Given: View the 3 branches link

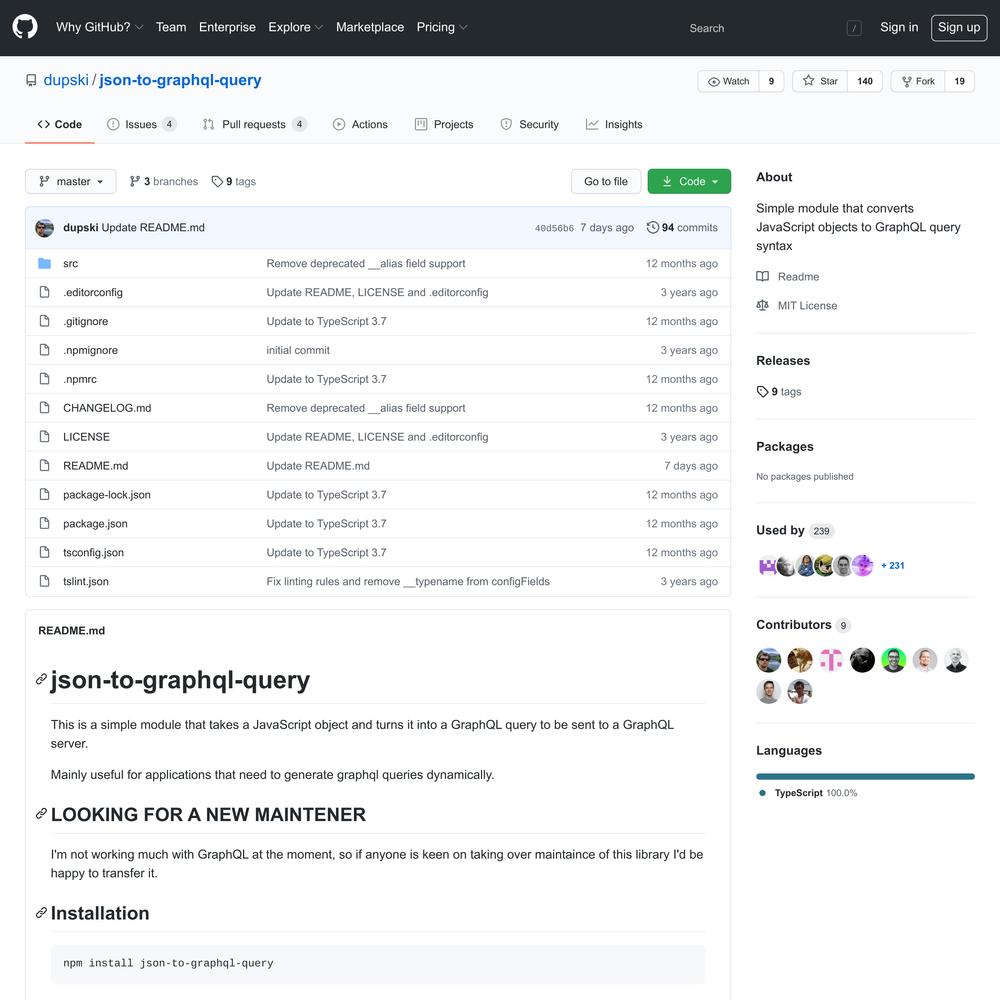Looking at the screenshot, I should click(164, 181).
